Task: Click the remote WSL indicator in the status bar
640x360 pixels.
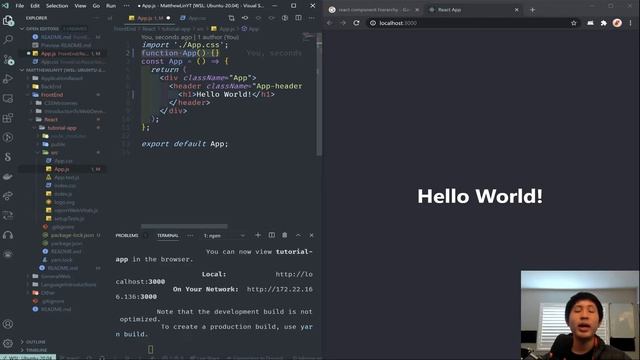Action: 28,357
